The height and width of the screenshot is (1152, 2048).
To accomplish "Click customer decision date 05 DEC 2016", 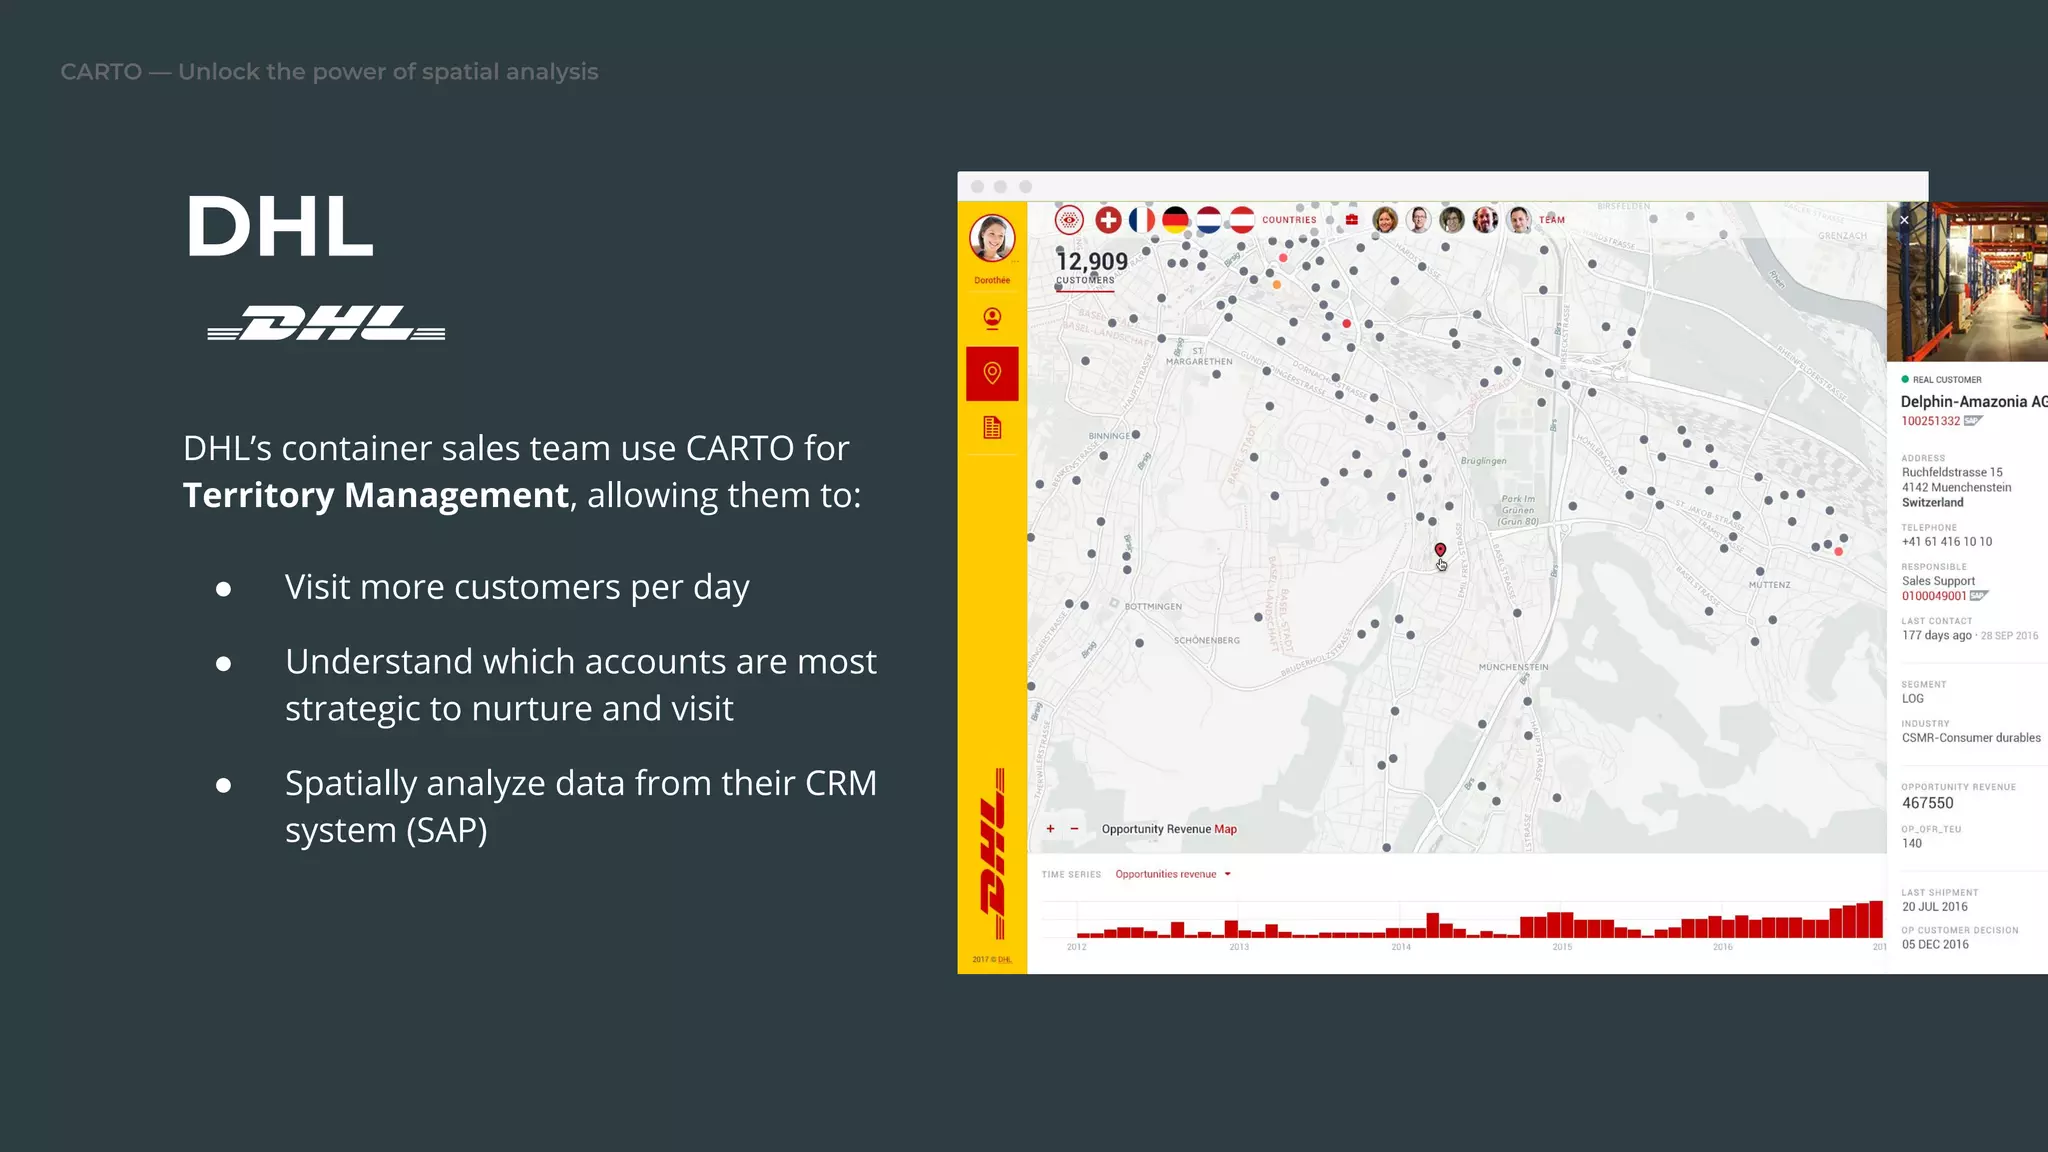I will click(x=1935, y=945).
